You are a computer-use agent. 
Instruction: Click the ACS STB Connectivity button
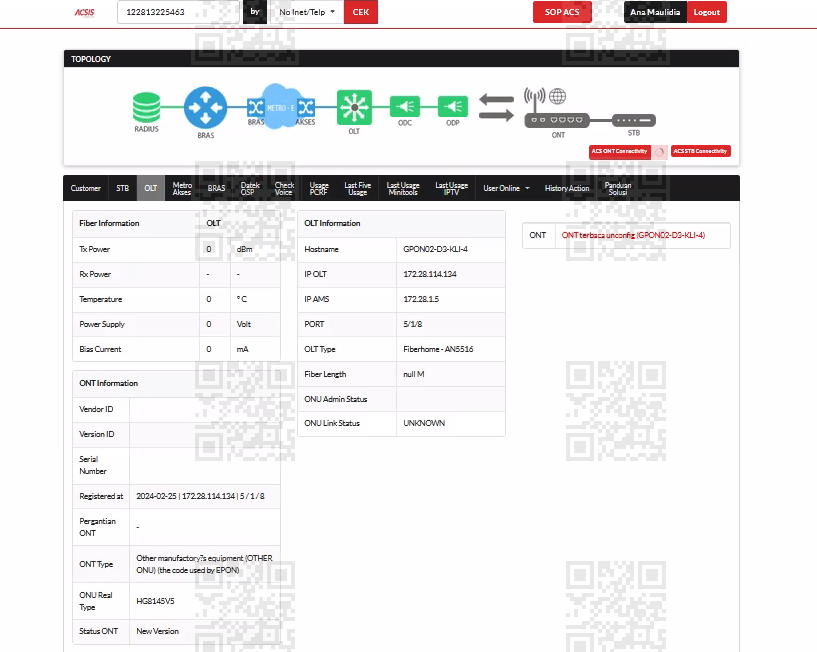tap(700, 151)
